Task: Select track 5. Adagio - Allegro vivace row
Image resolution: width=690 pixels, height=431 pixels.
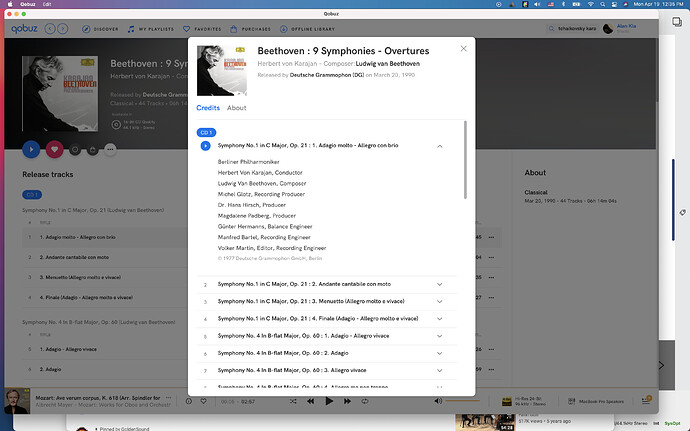Action: tap(68, 350)
